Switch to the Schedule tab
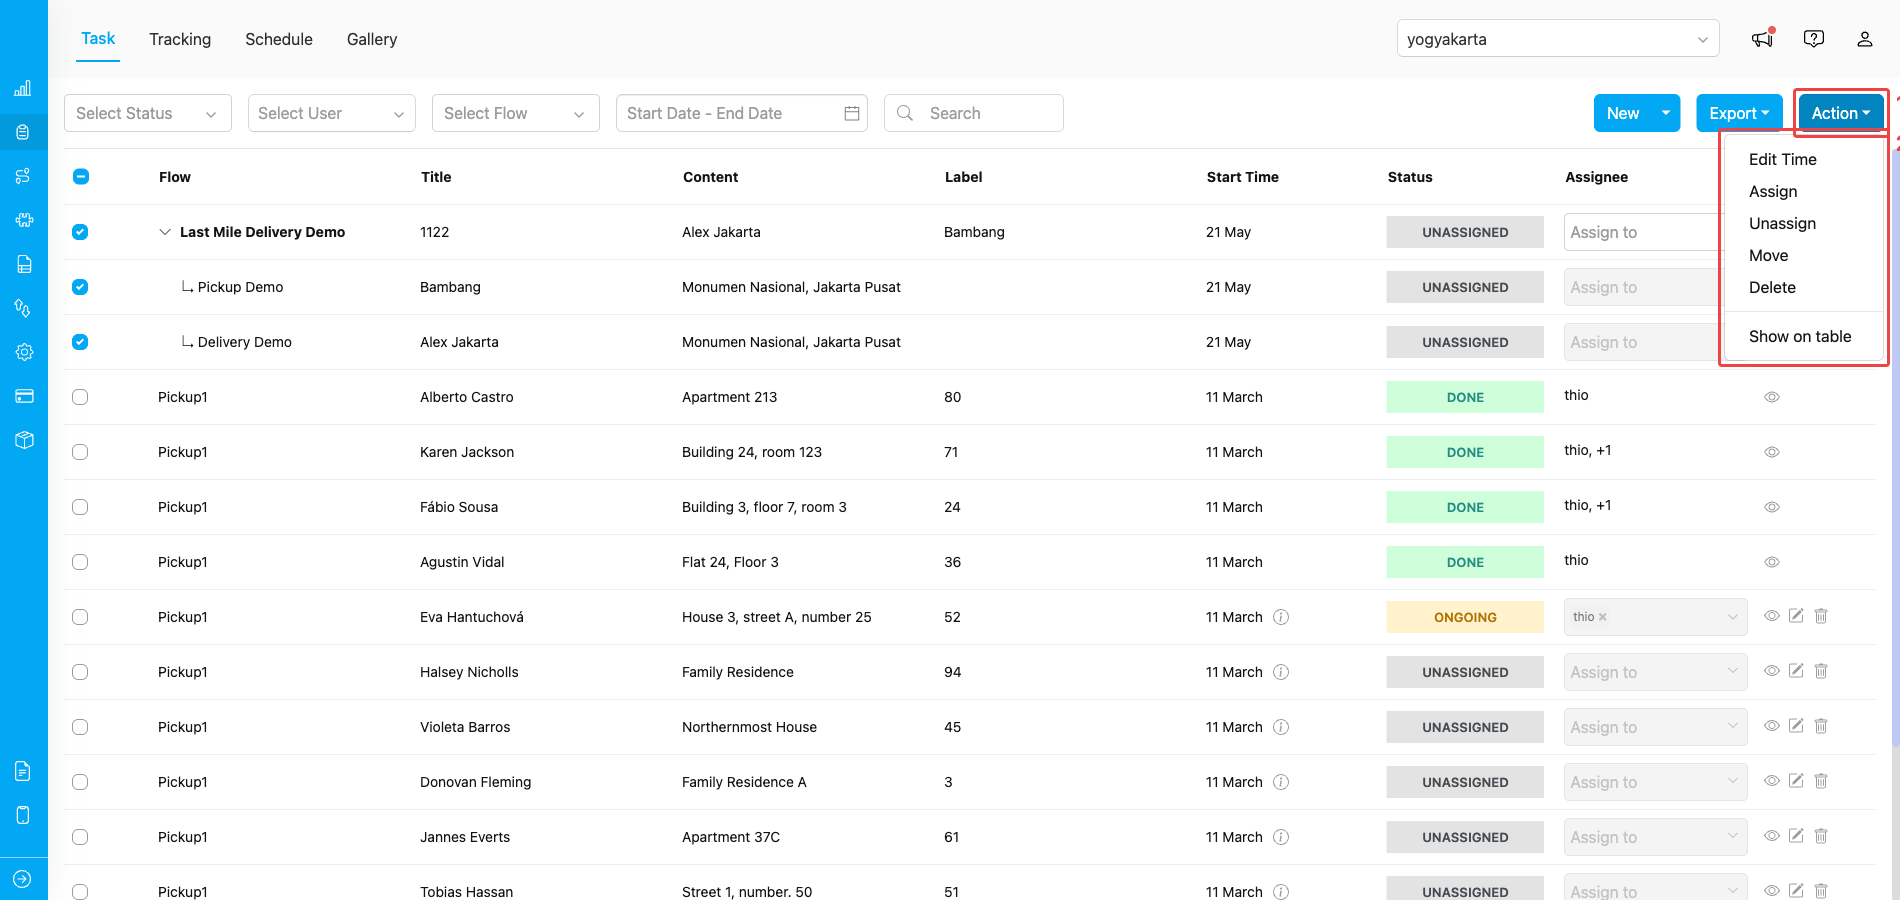This screenshot has width=1900, height=900. point(279,39)
